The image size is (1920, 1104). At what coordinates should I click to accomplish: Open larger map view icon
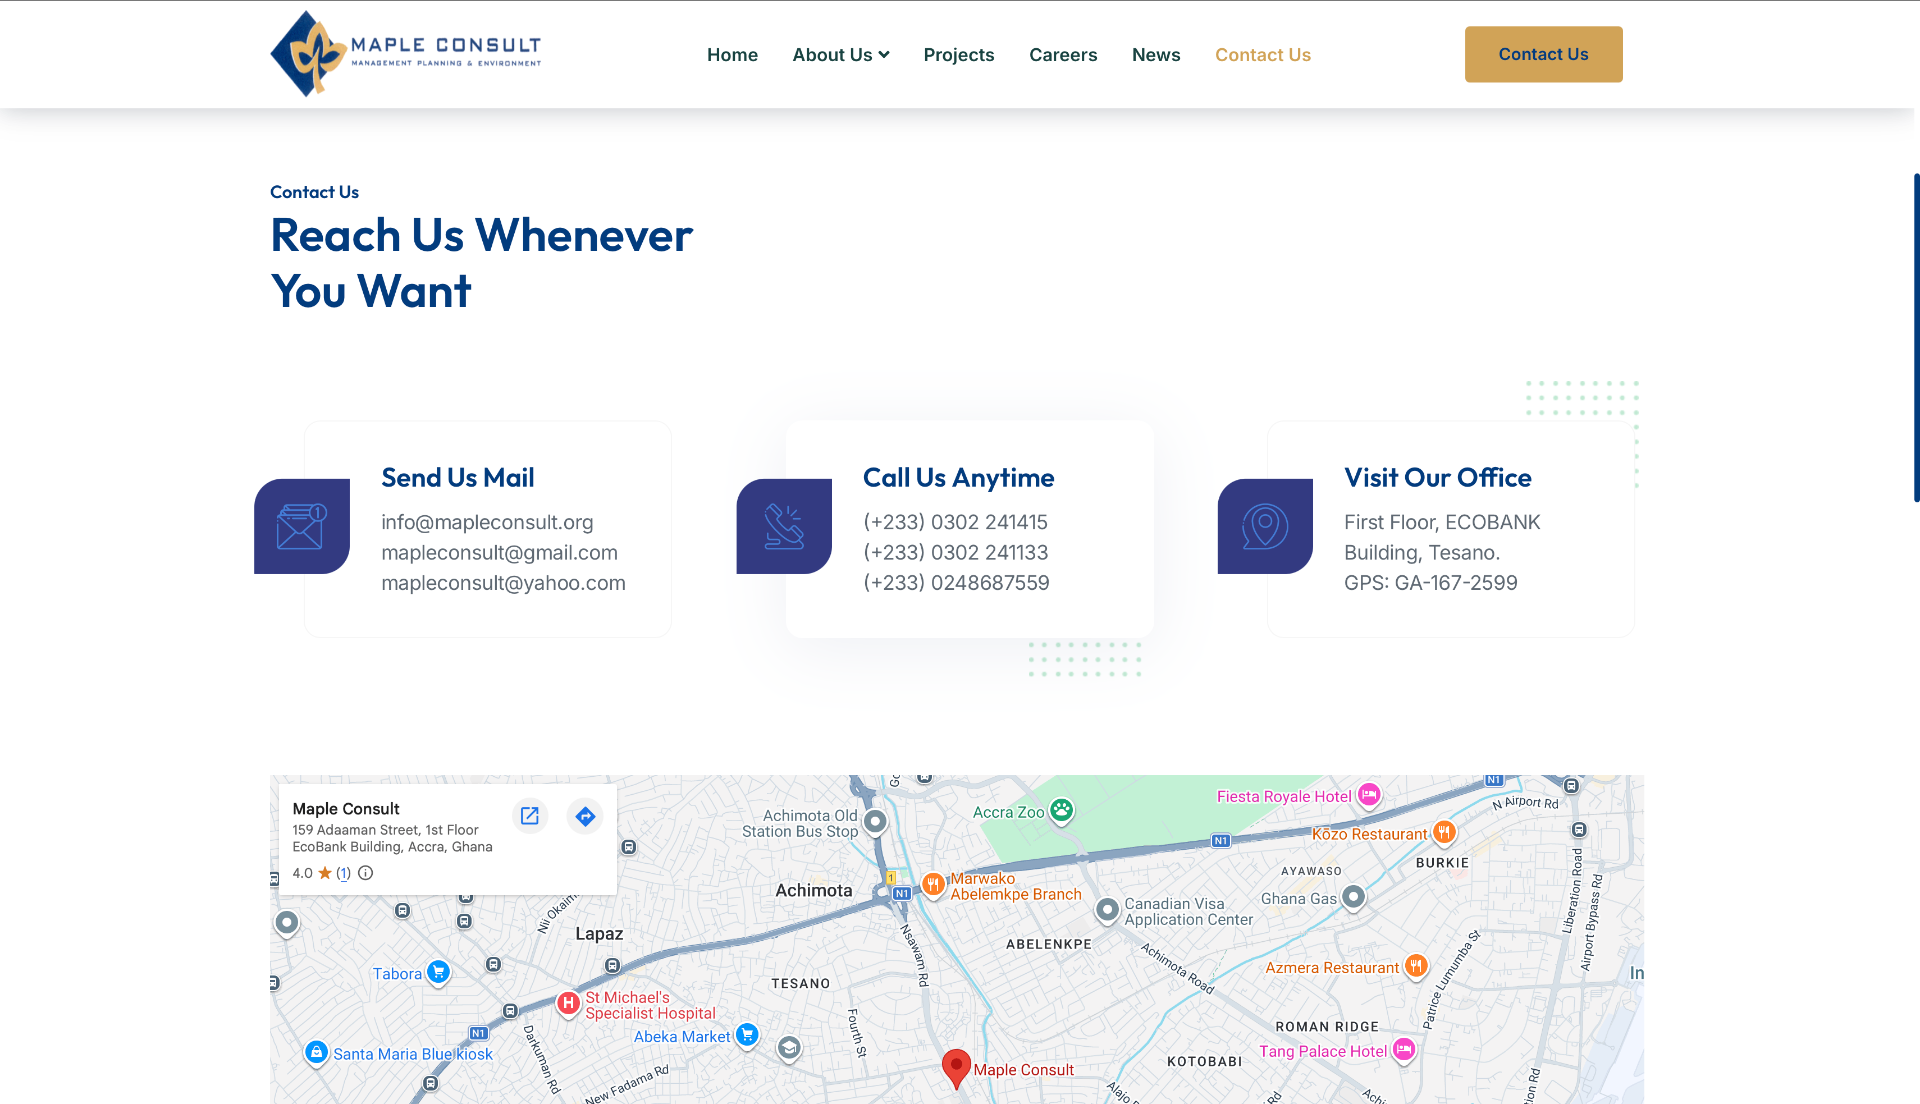pyautogui.click(x=530, y=816)
